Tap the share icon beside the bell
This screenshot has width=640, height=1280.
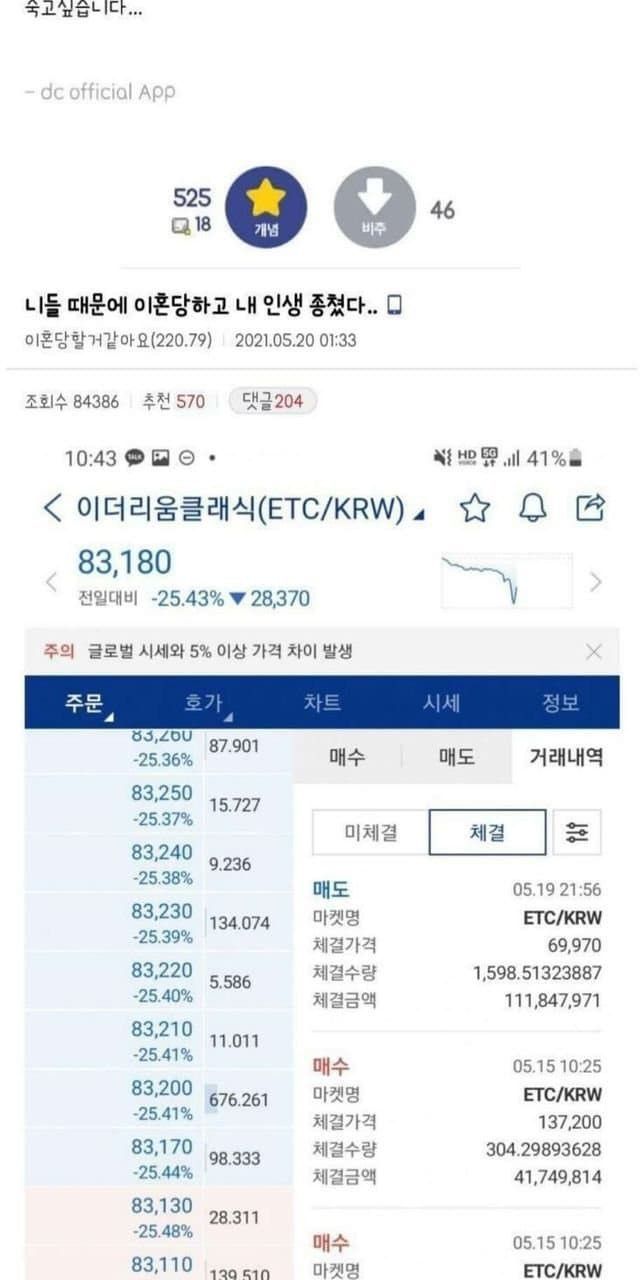click(x=591, y=508)
